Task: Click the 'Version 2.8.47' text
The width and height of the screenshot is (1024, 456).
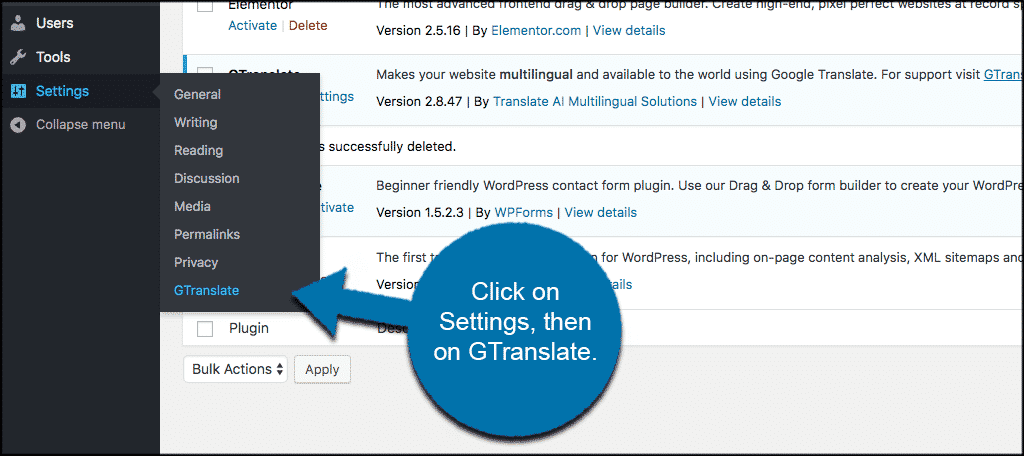Action: pyautogui.click(x=419, y=102)
